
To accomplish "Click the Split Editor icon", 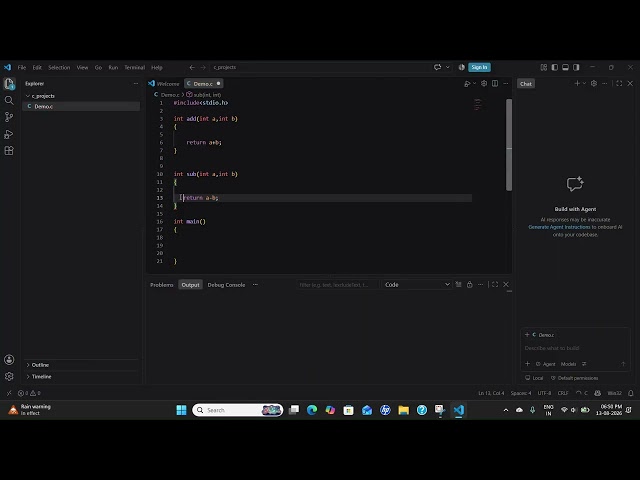I will (x=495, y=84).
